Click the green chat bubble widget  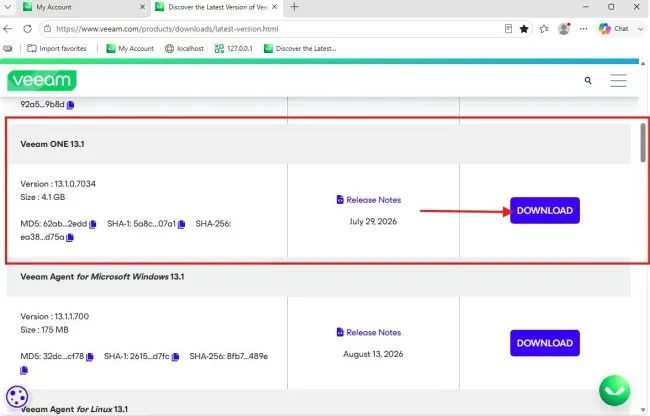(614, 391)
